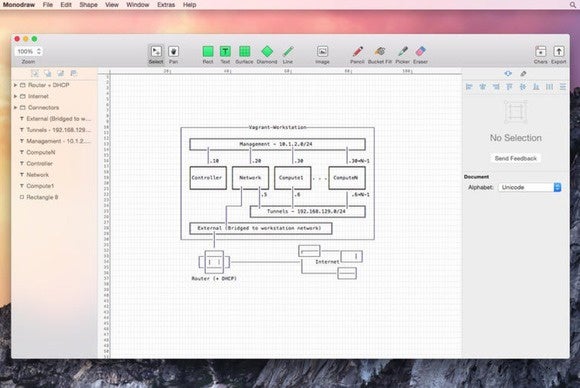Switch to the inspector pencil tab
Screen dimensions: 580x388
523,74
